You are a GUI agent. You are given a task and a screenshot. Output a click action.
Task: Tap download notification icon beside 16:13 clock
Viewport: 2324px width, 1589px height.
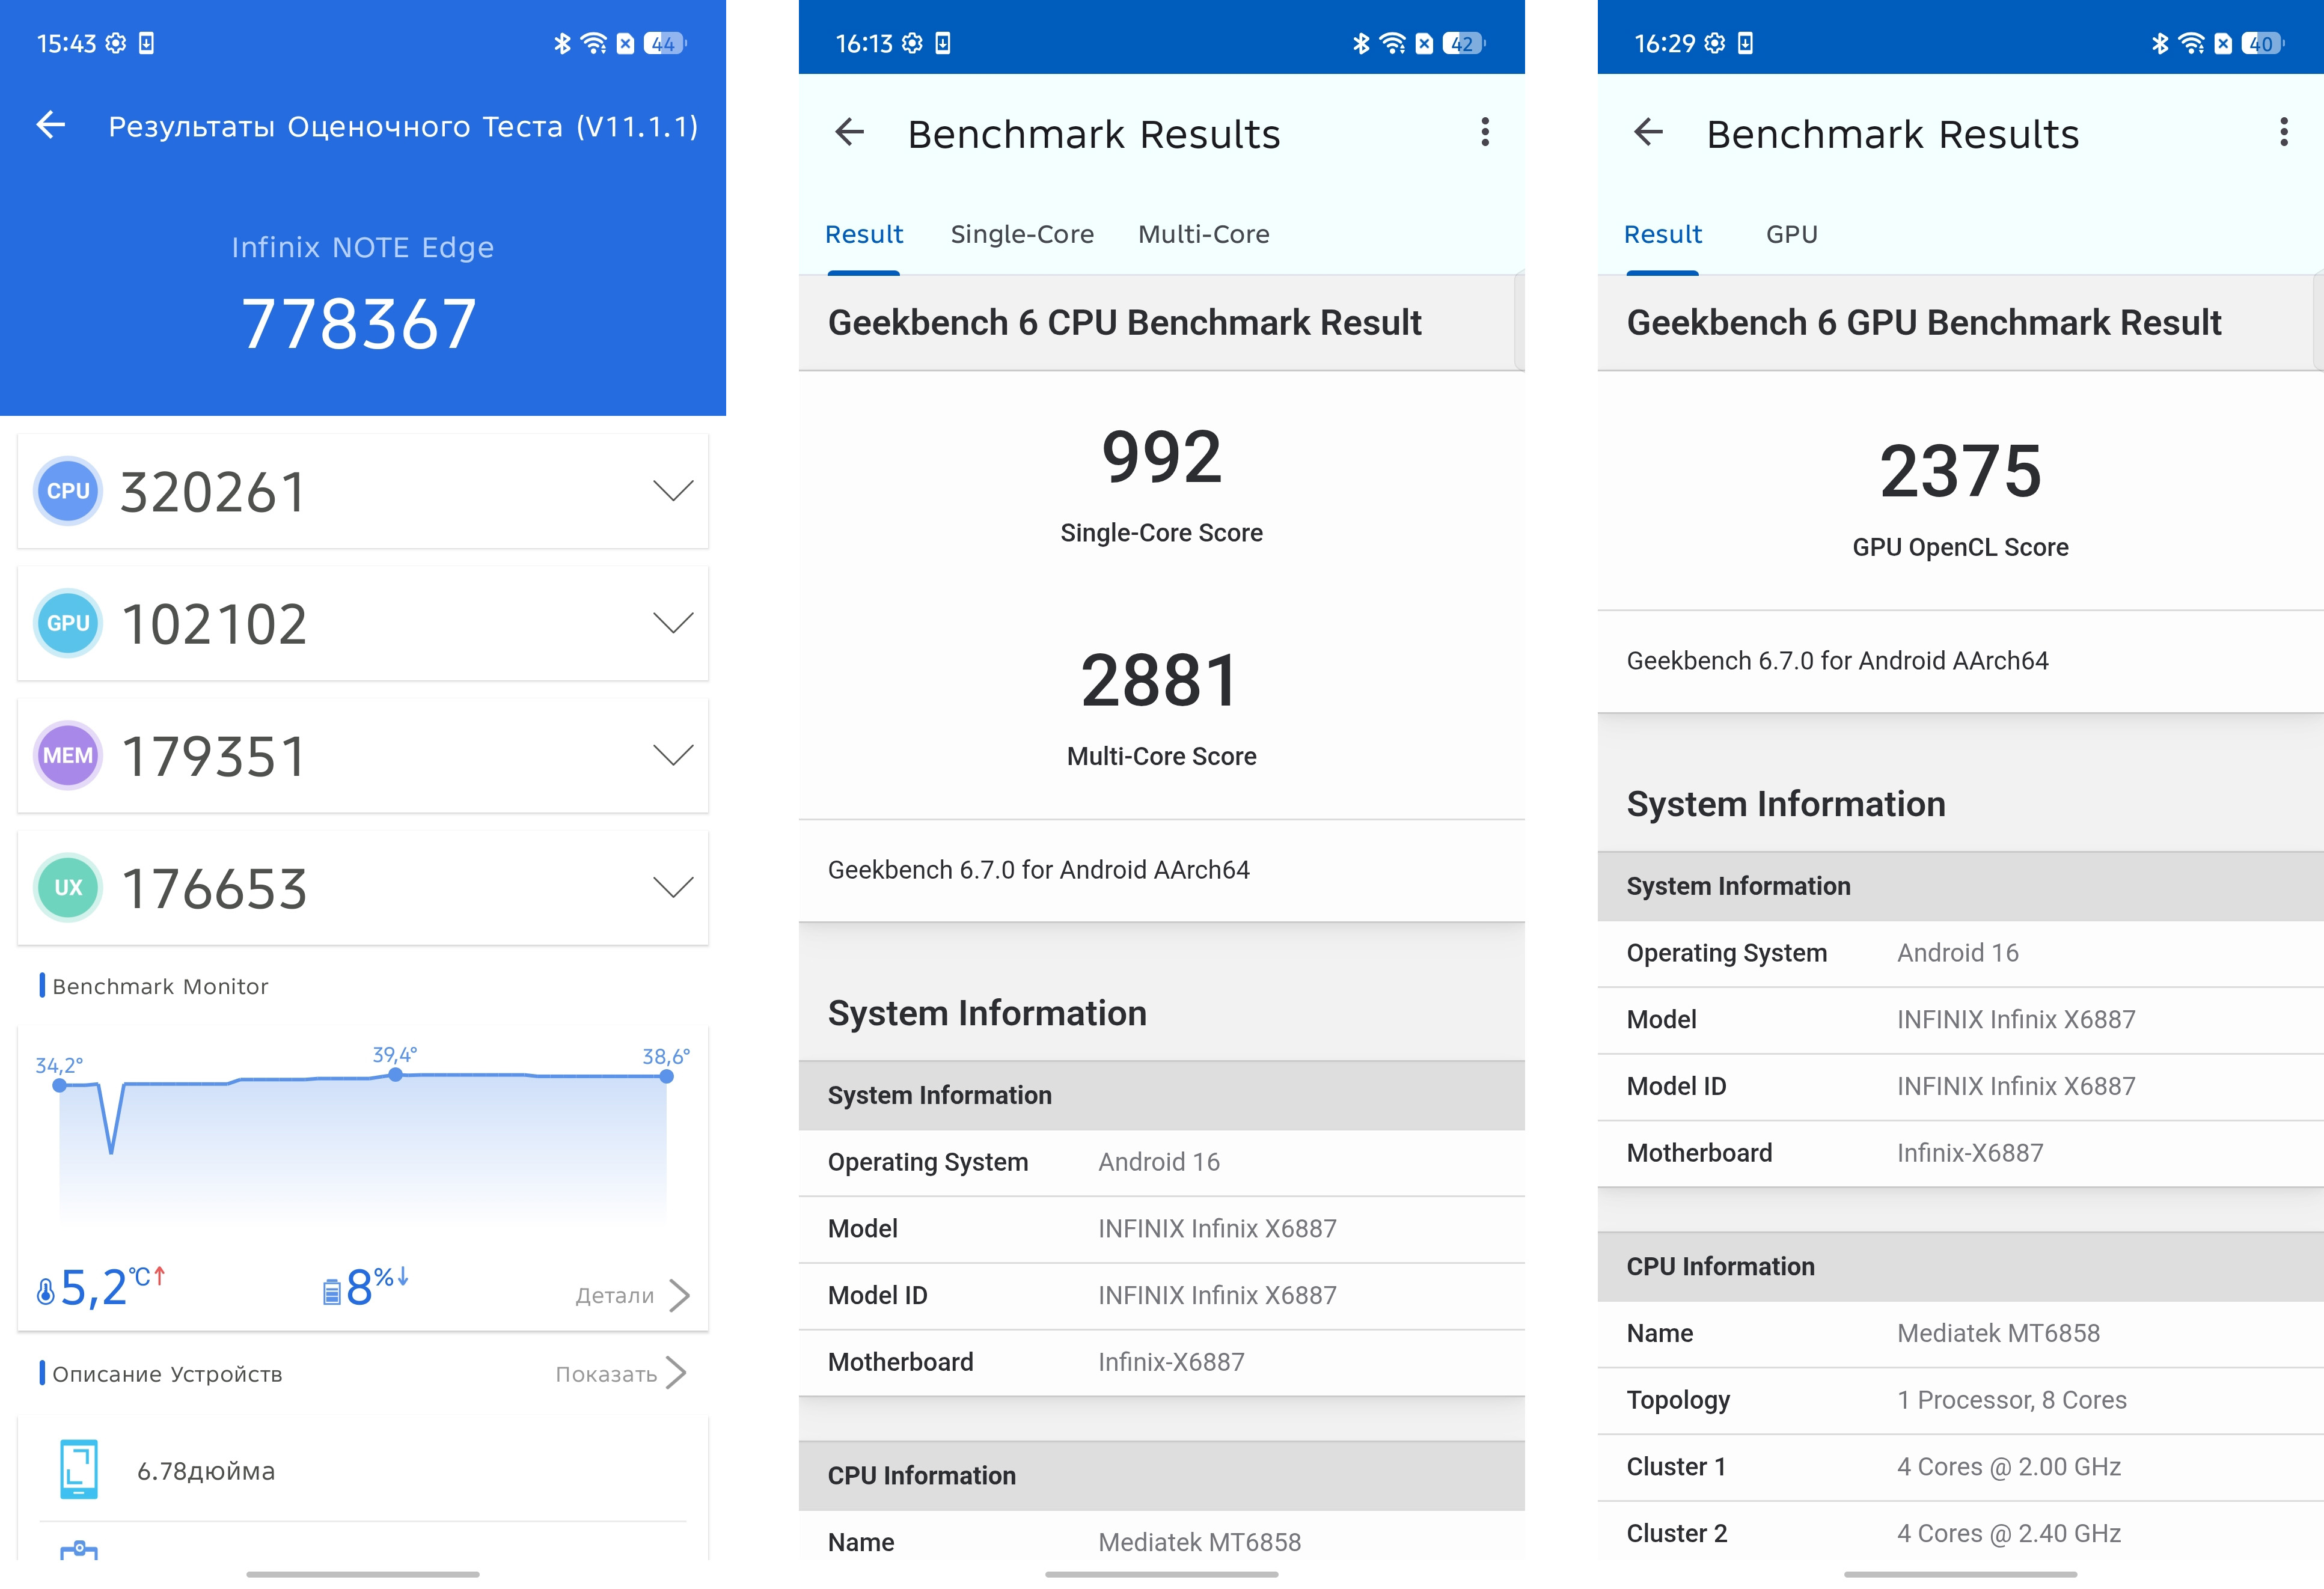point(943,43)
